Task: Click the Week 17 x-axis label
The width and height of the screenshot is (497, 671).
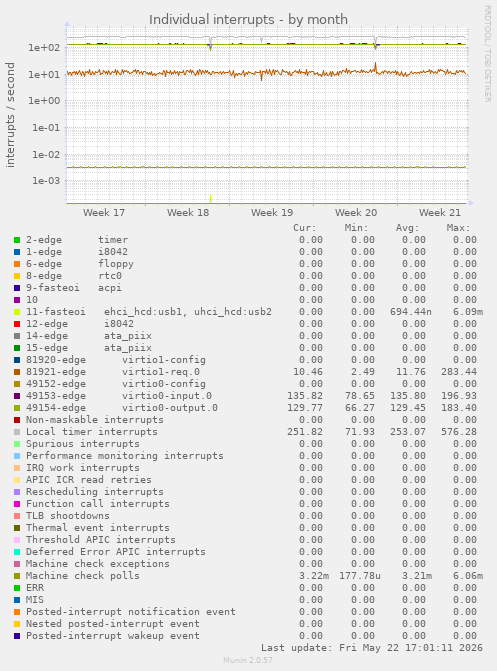Action: [x=104, y=213]
